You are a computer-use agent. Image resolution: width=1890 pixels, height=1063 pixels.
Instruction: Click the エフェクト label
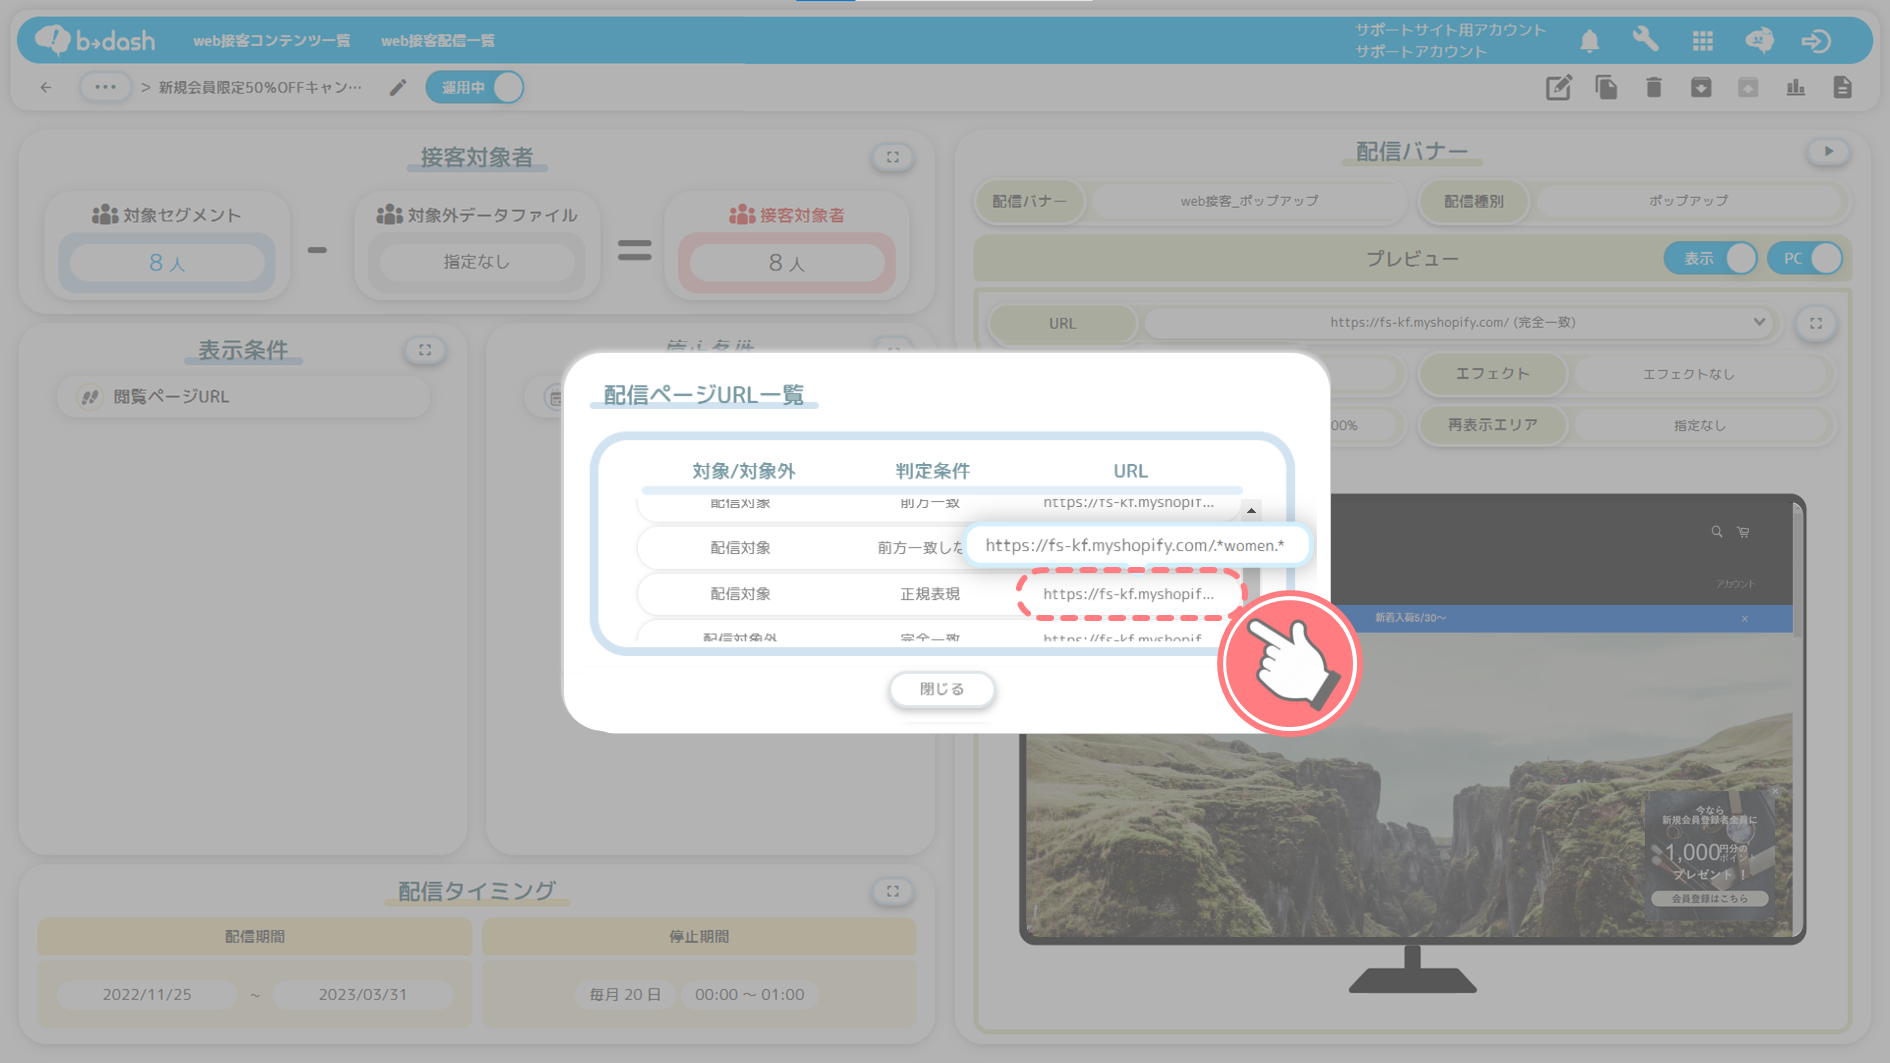tap(1492, 374)
